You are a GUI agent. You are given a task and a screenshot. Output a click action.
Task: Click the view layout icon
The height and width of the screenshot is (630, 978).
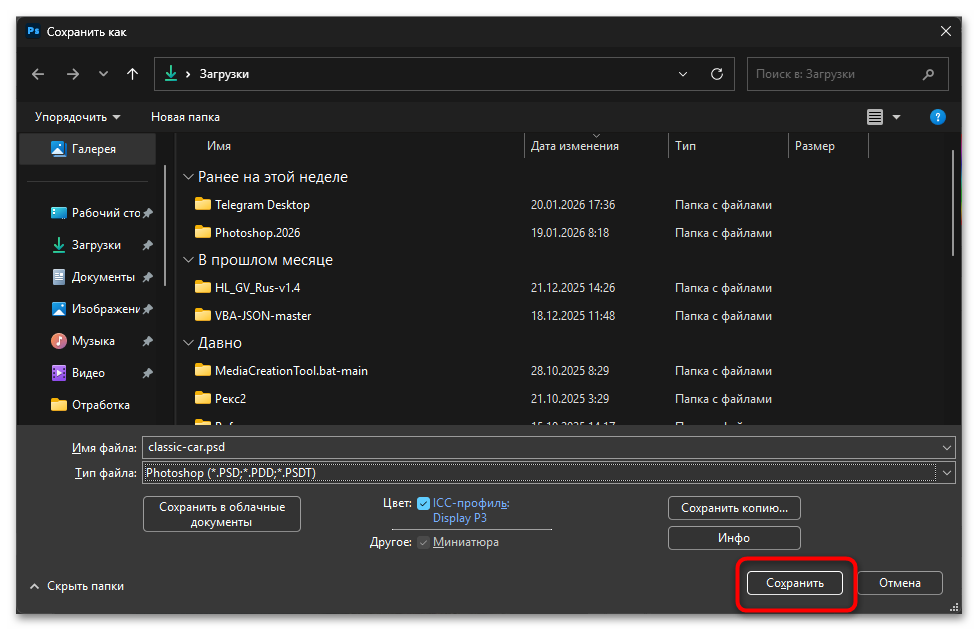(x=875, y=117)
